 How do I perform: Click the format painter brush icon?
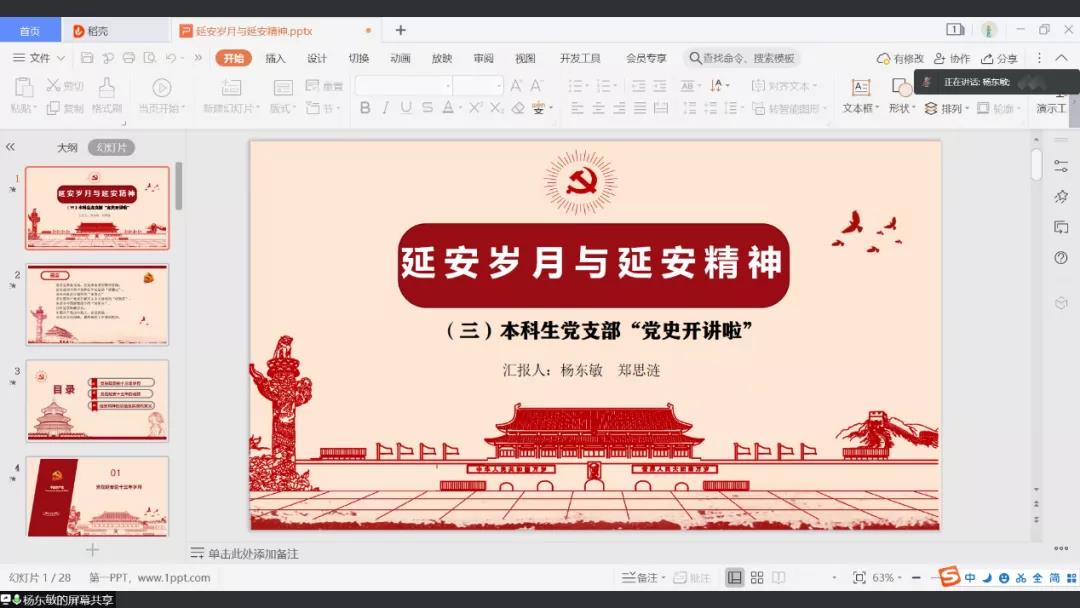coord(106,88)
